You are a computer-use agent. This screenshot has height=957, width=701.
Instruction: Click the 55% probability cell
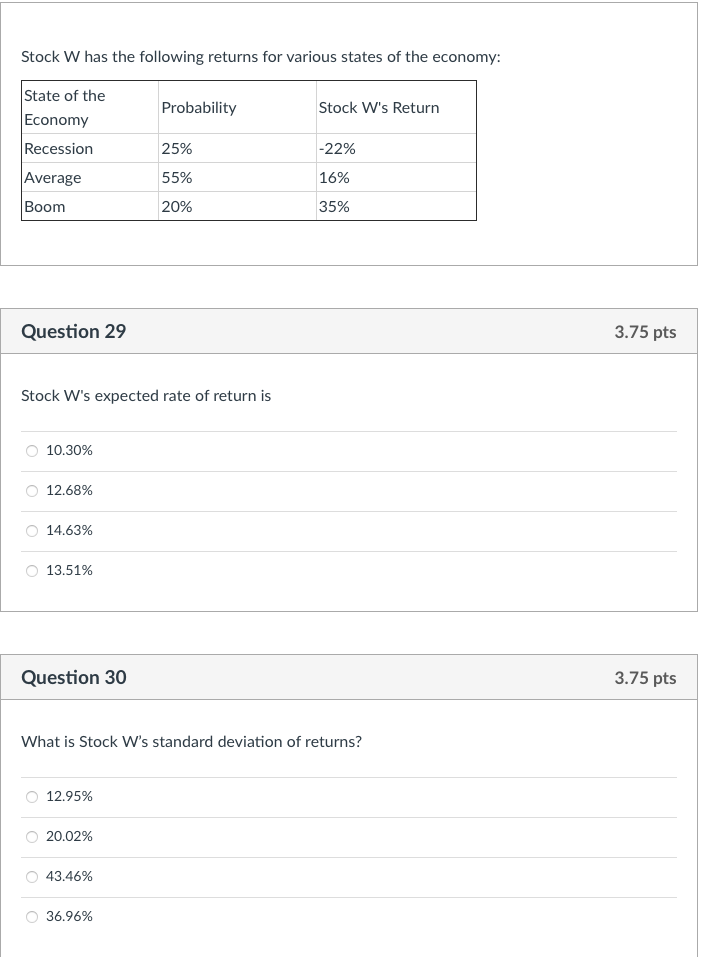[x=177, y=178]
